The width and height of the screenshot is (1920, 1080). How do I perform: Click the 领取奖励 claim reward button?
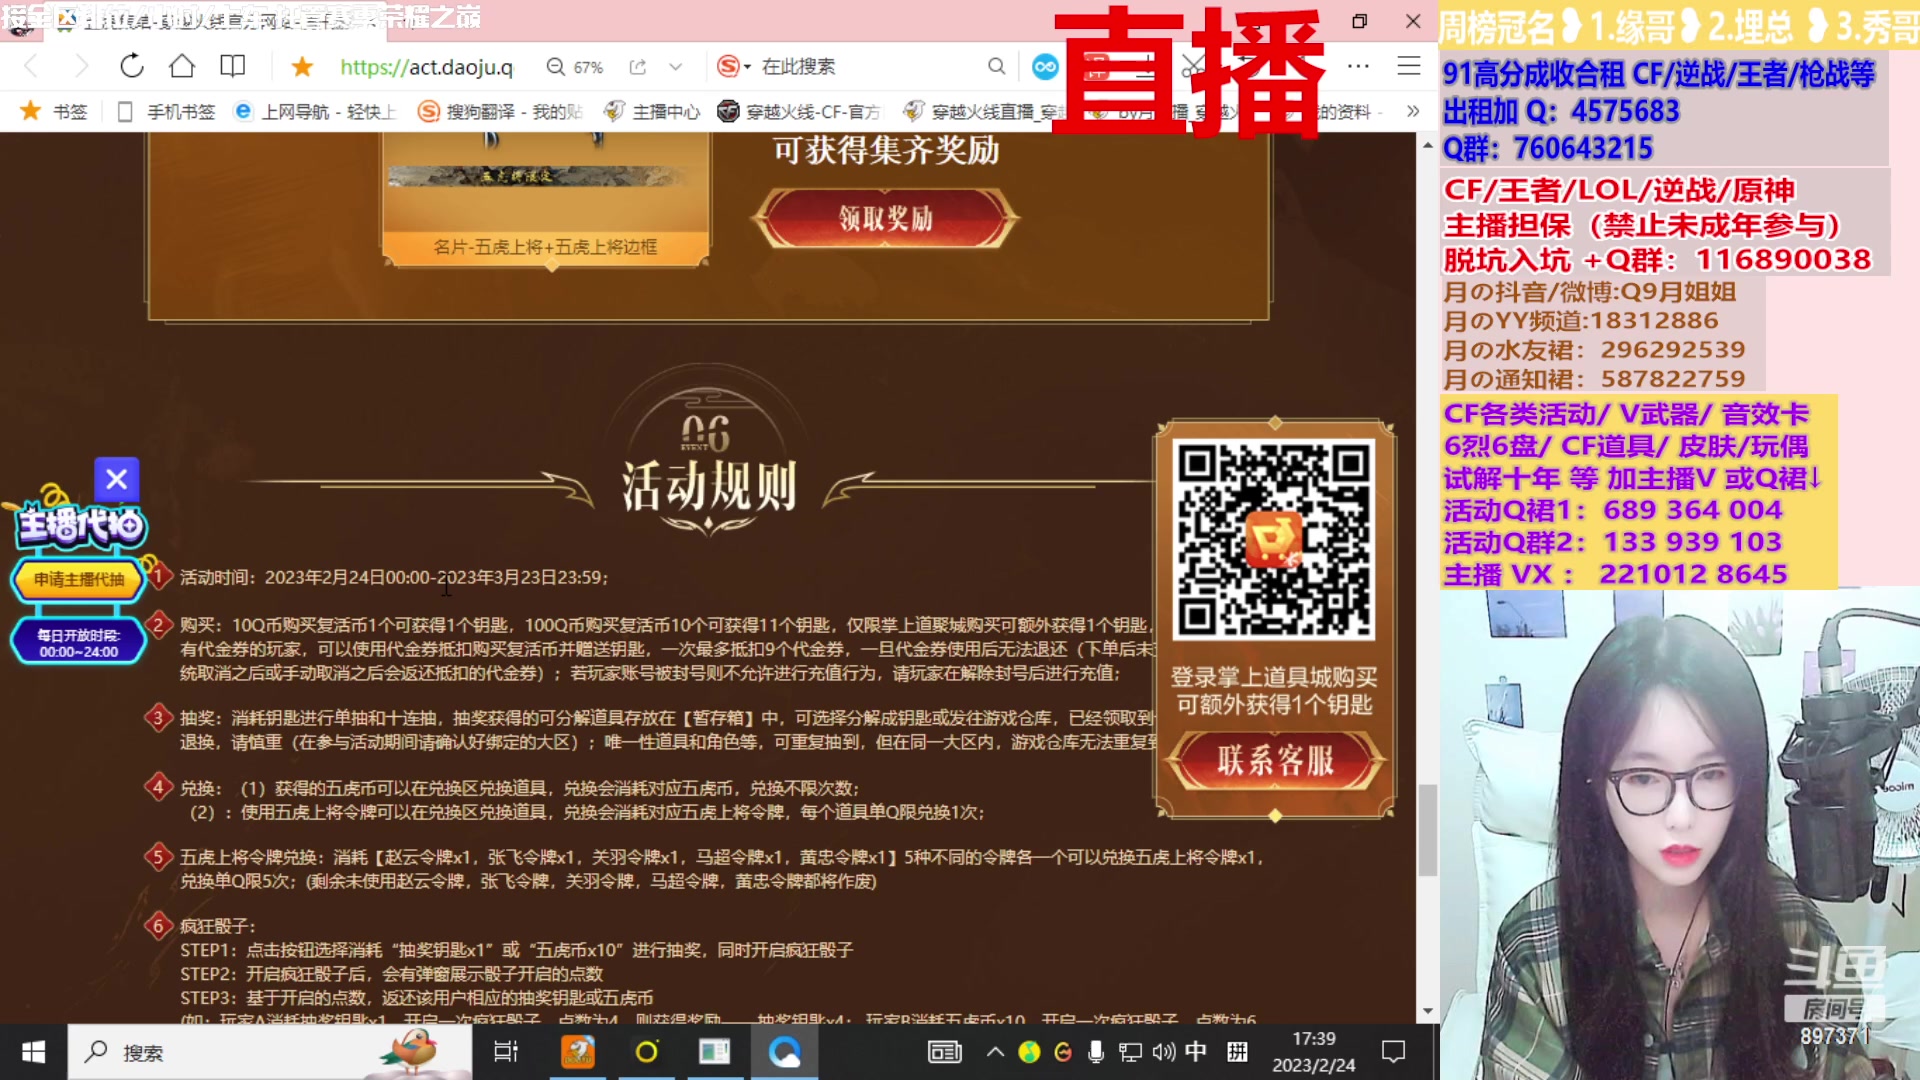(x=886, y=218)
